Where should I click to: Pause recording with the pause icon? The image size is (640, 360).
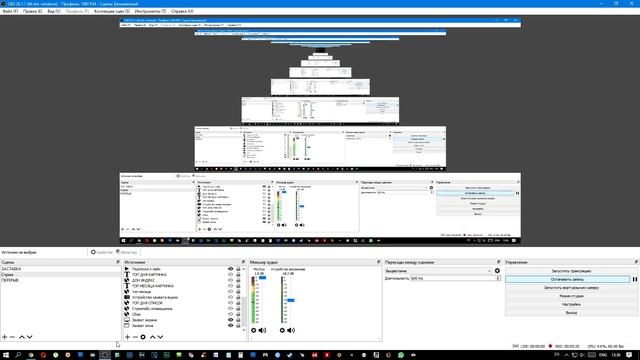coord(635,279)
